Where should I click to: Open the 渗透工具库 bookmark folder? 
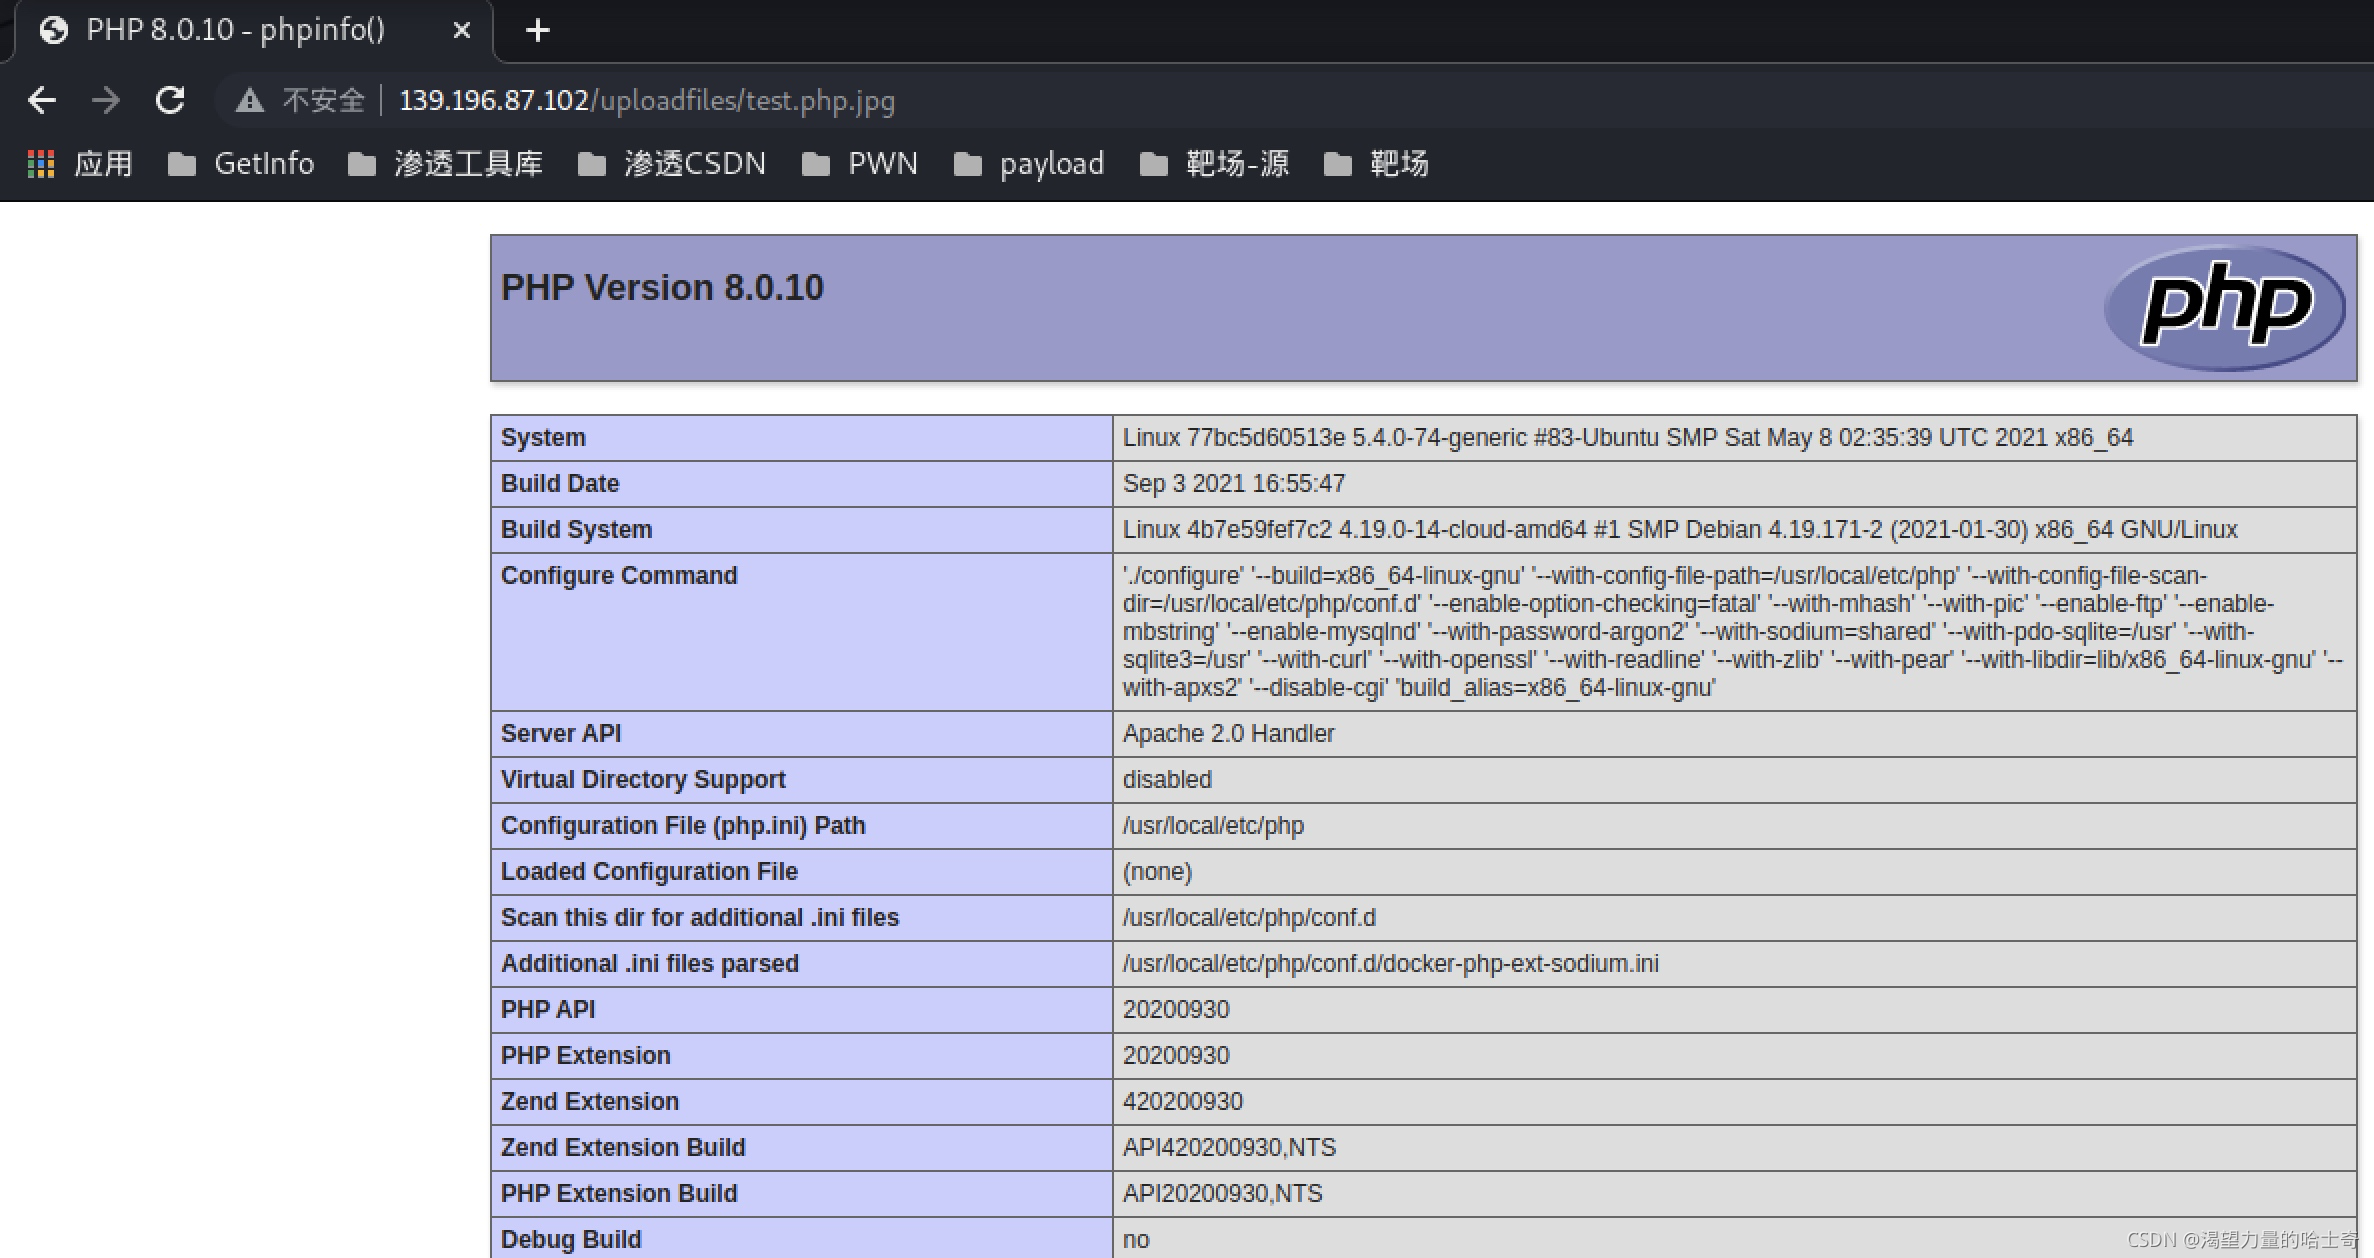[446, 164]
